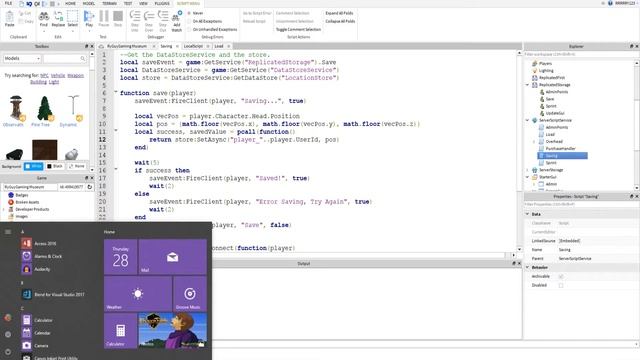Toggle the Disabled property checkbox
This screenshot has width=640, height=360.
click(x=561, y=285)
